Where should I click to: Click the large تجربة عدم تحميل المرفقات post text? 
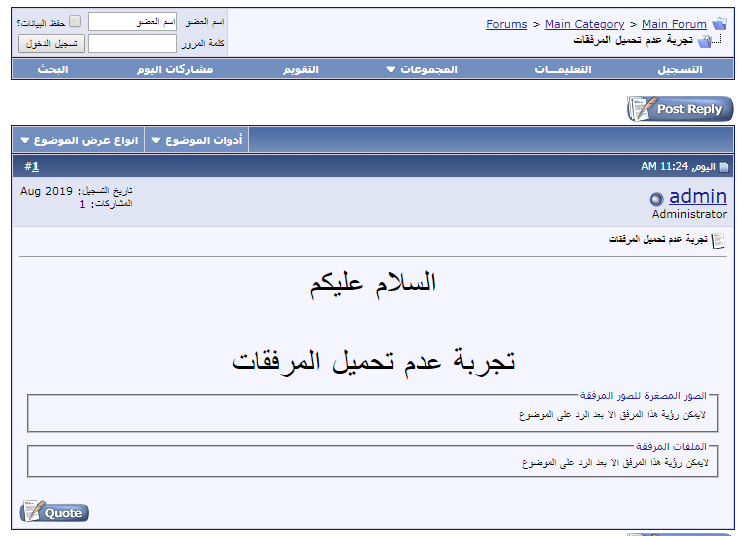coord(374,362)
